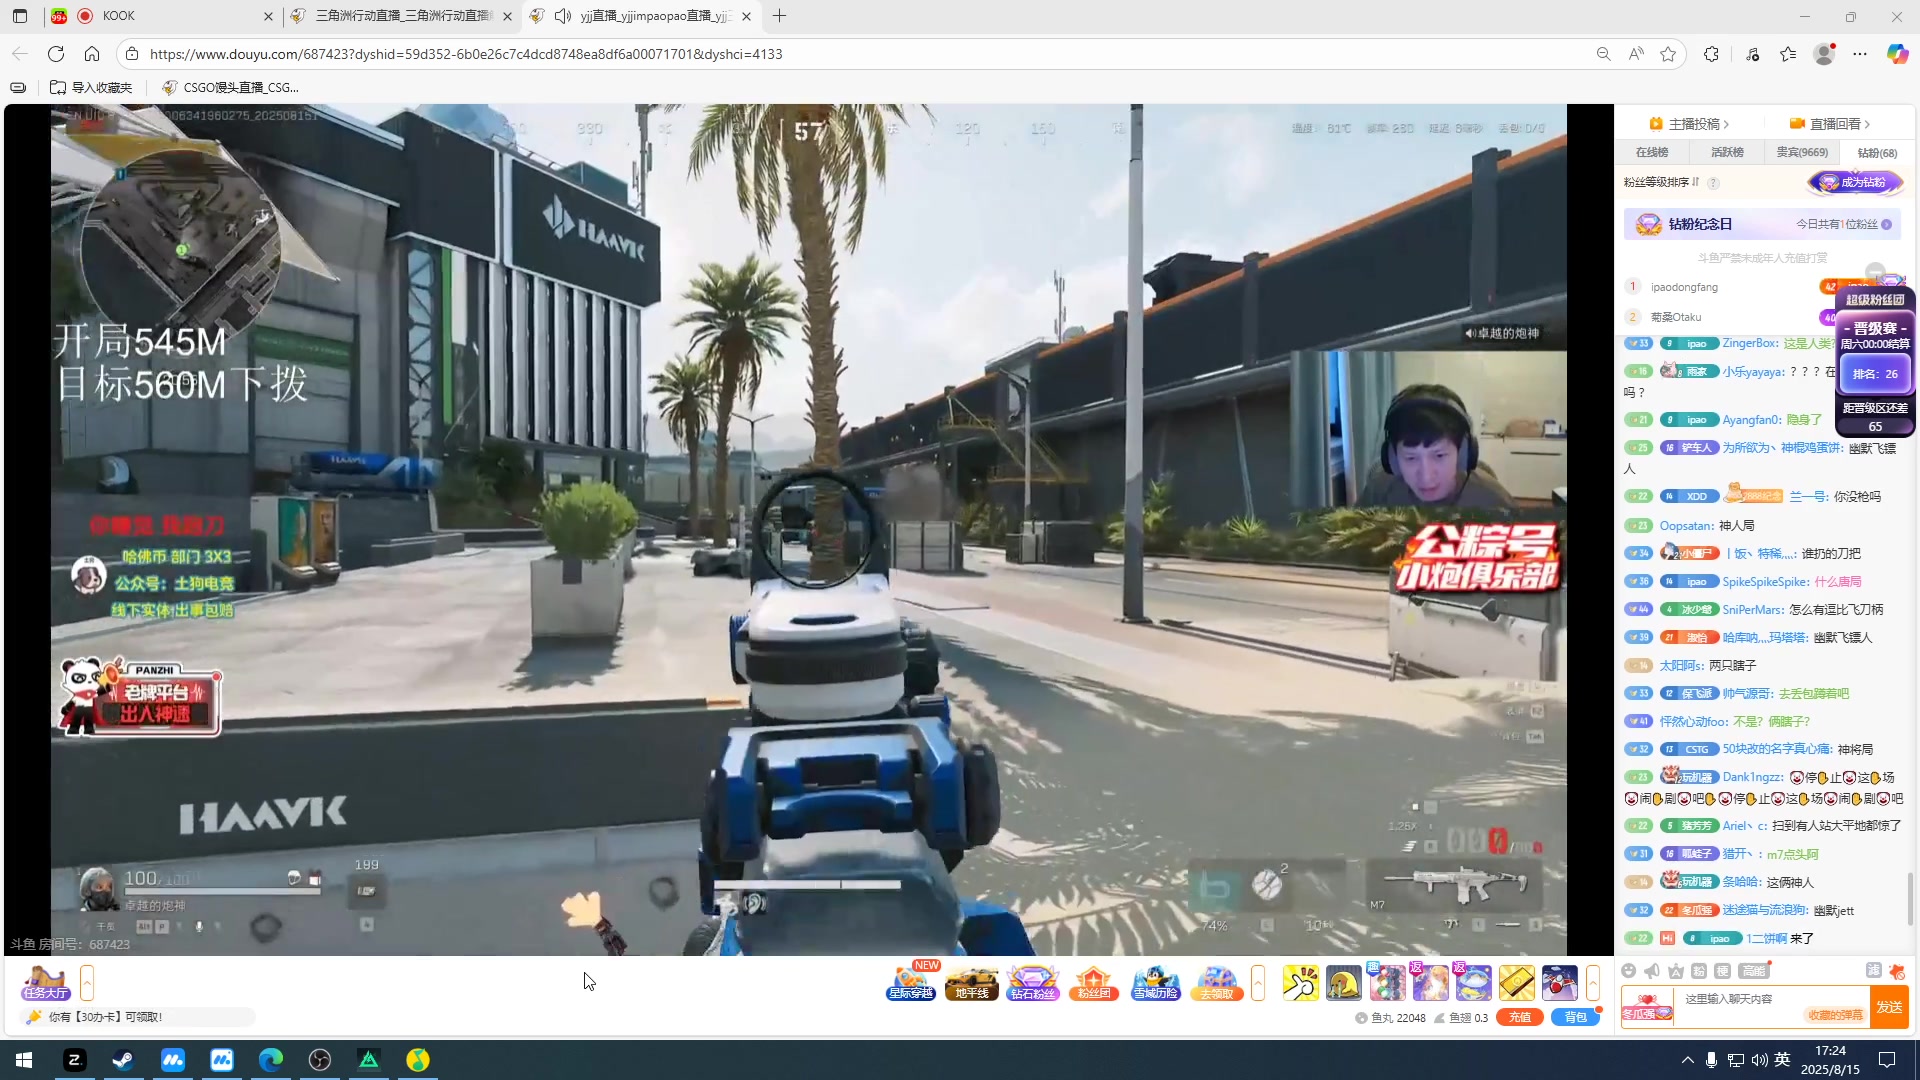
Task: Click the 排名: 26 ranking panel
Action: coord(1875,374)
